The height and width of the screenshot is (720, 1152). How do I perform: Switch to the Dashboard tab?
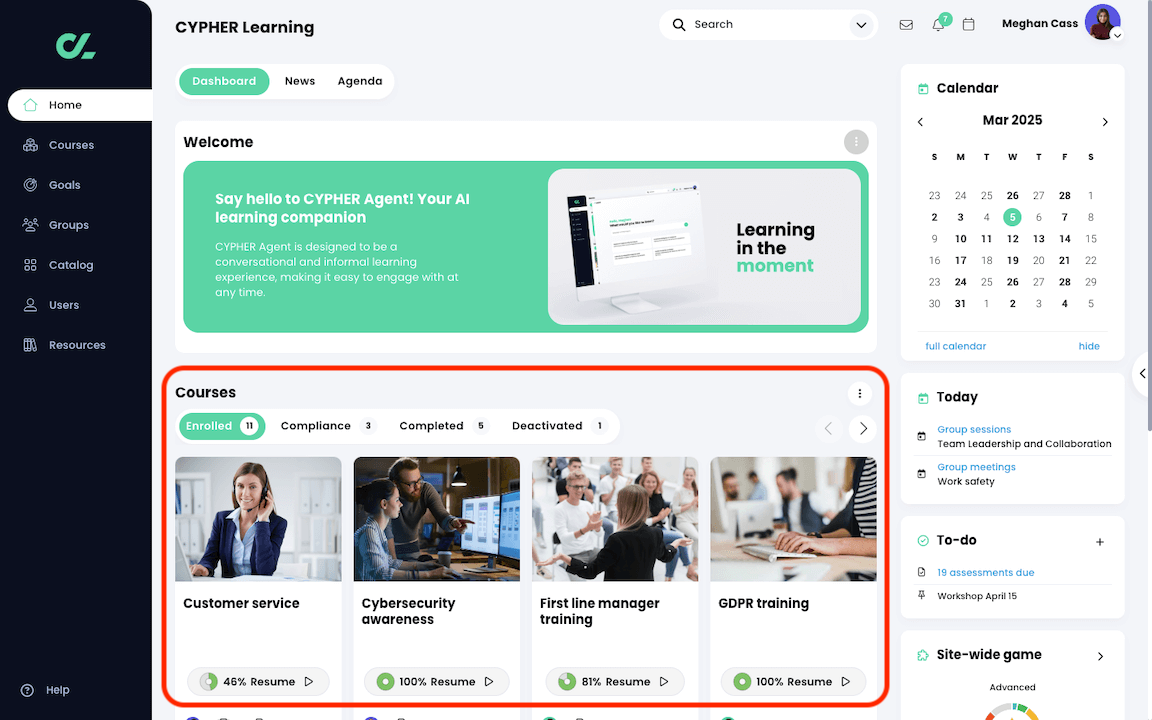(224, 81)
